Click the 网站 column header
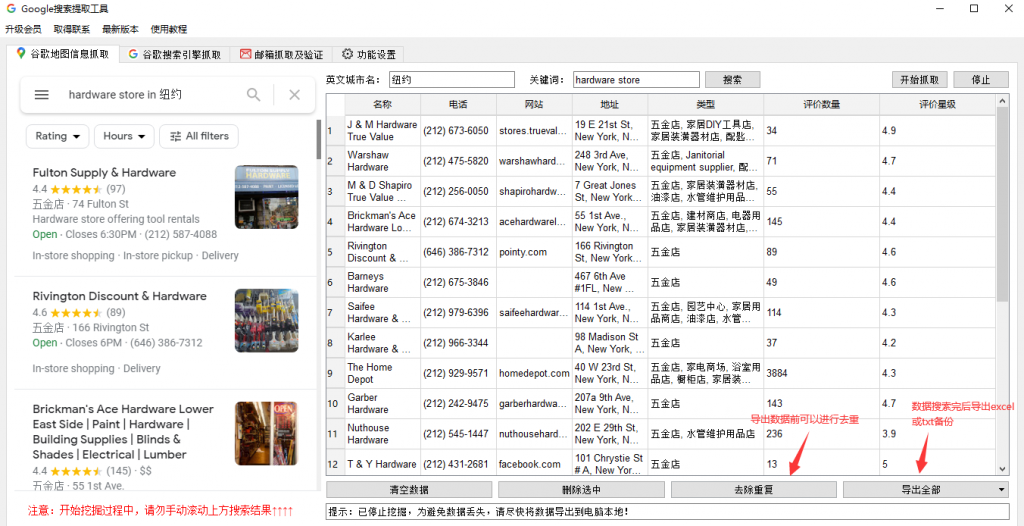This screenshot has height=526, width=1024. (534, 105)
